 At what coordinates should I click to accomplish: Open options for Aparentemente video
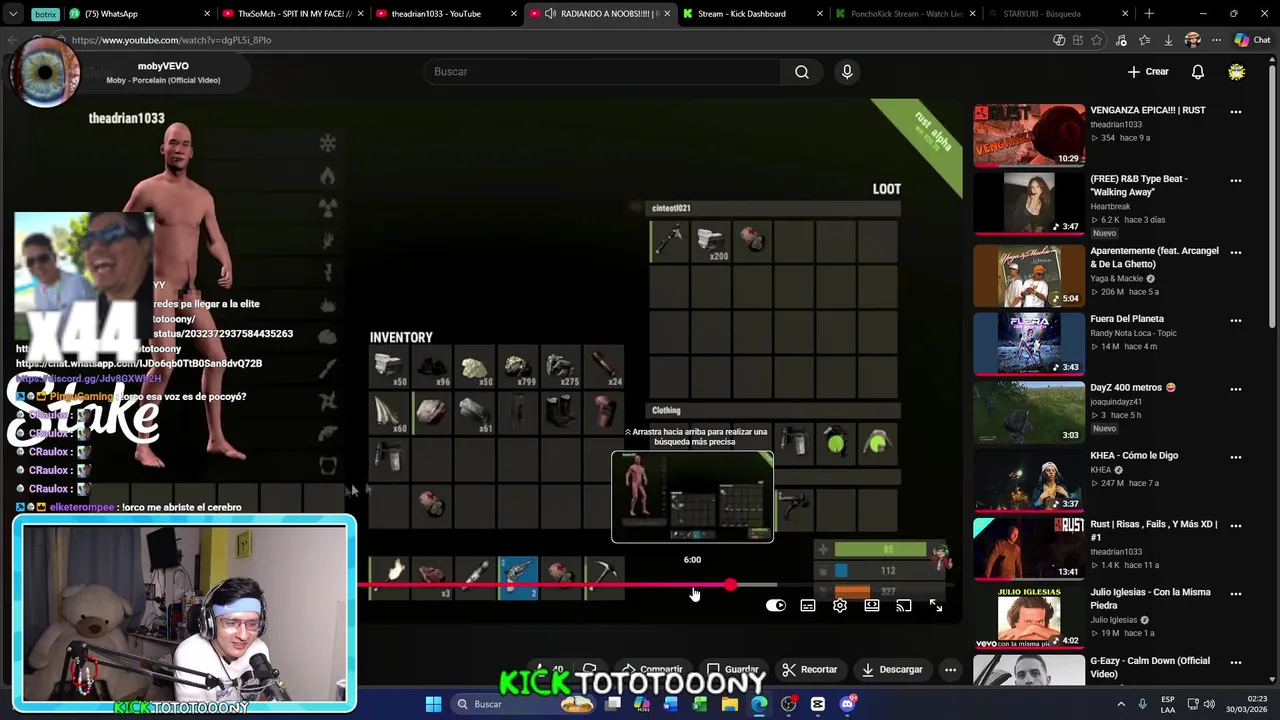click(x=1236, y=253)
